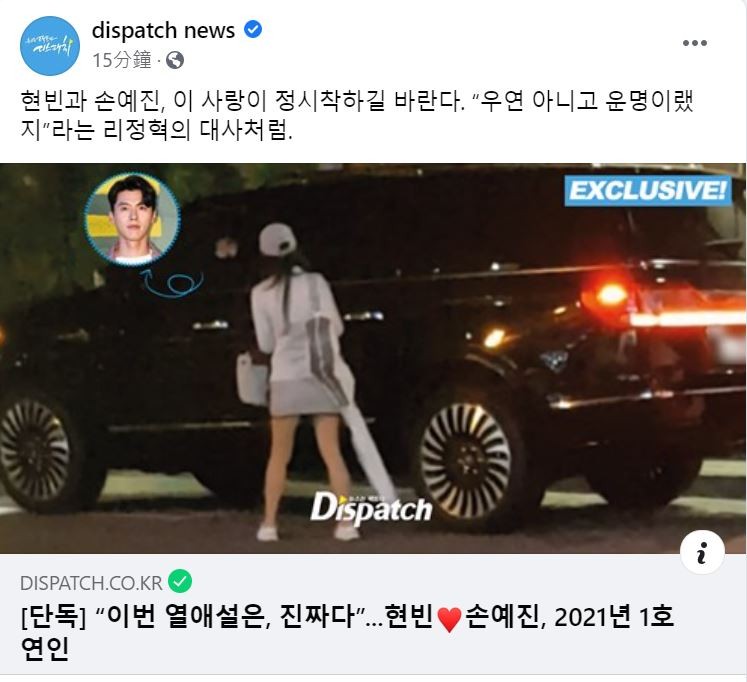Image resolution: width=747 pixels, height=682 pixels.
Task: Open the 15分鐘 post timestamp
Action: pyautogui.click(x=122, y=60)
